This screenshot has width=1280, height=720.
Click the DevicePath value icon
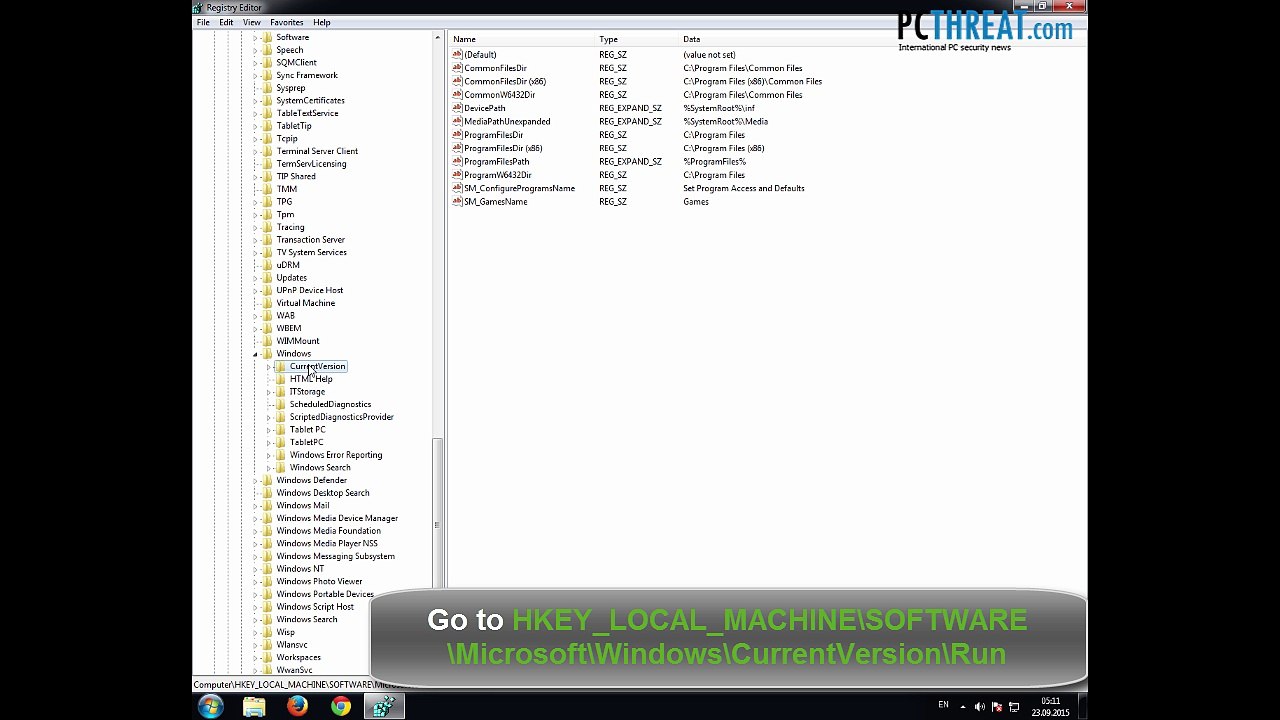click(457, 108)
